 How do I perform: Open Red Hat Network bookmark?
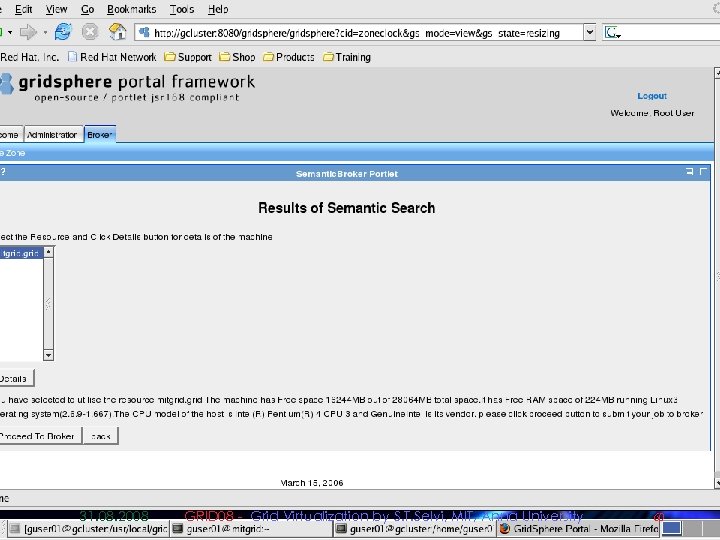[112, 57]
